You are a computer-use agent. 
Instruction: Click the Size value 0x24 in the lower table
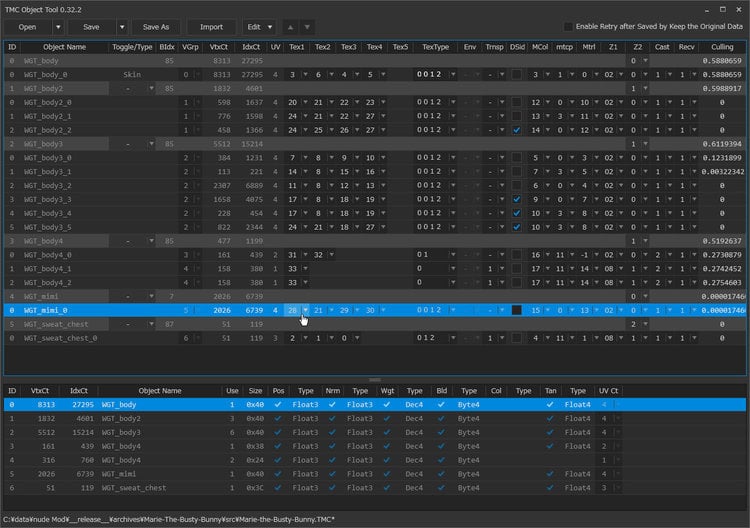click(x=255, y=460)
